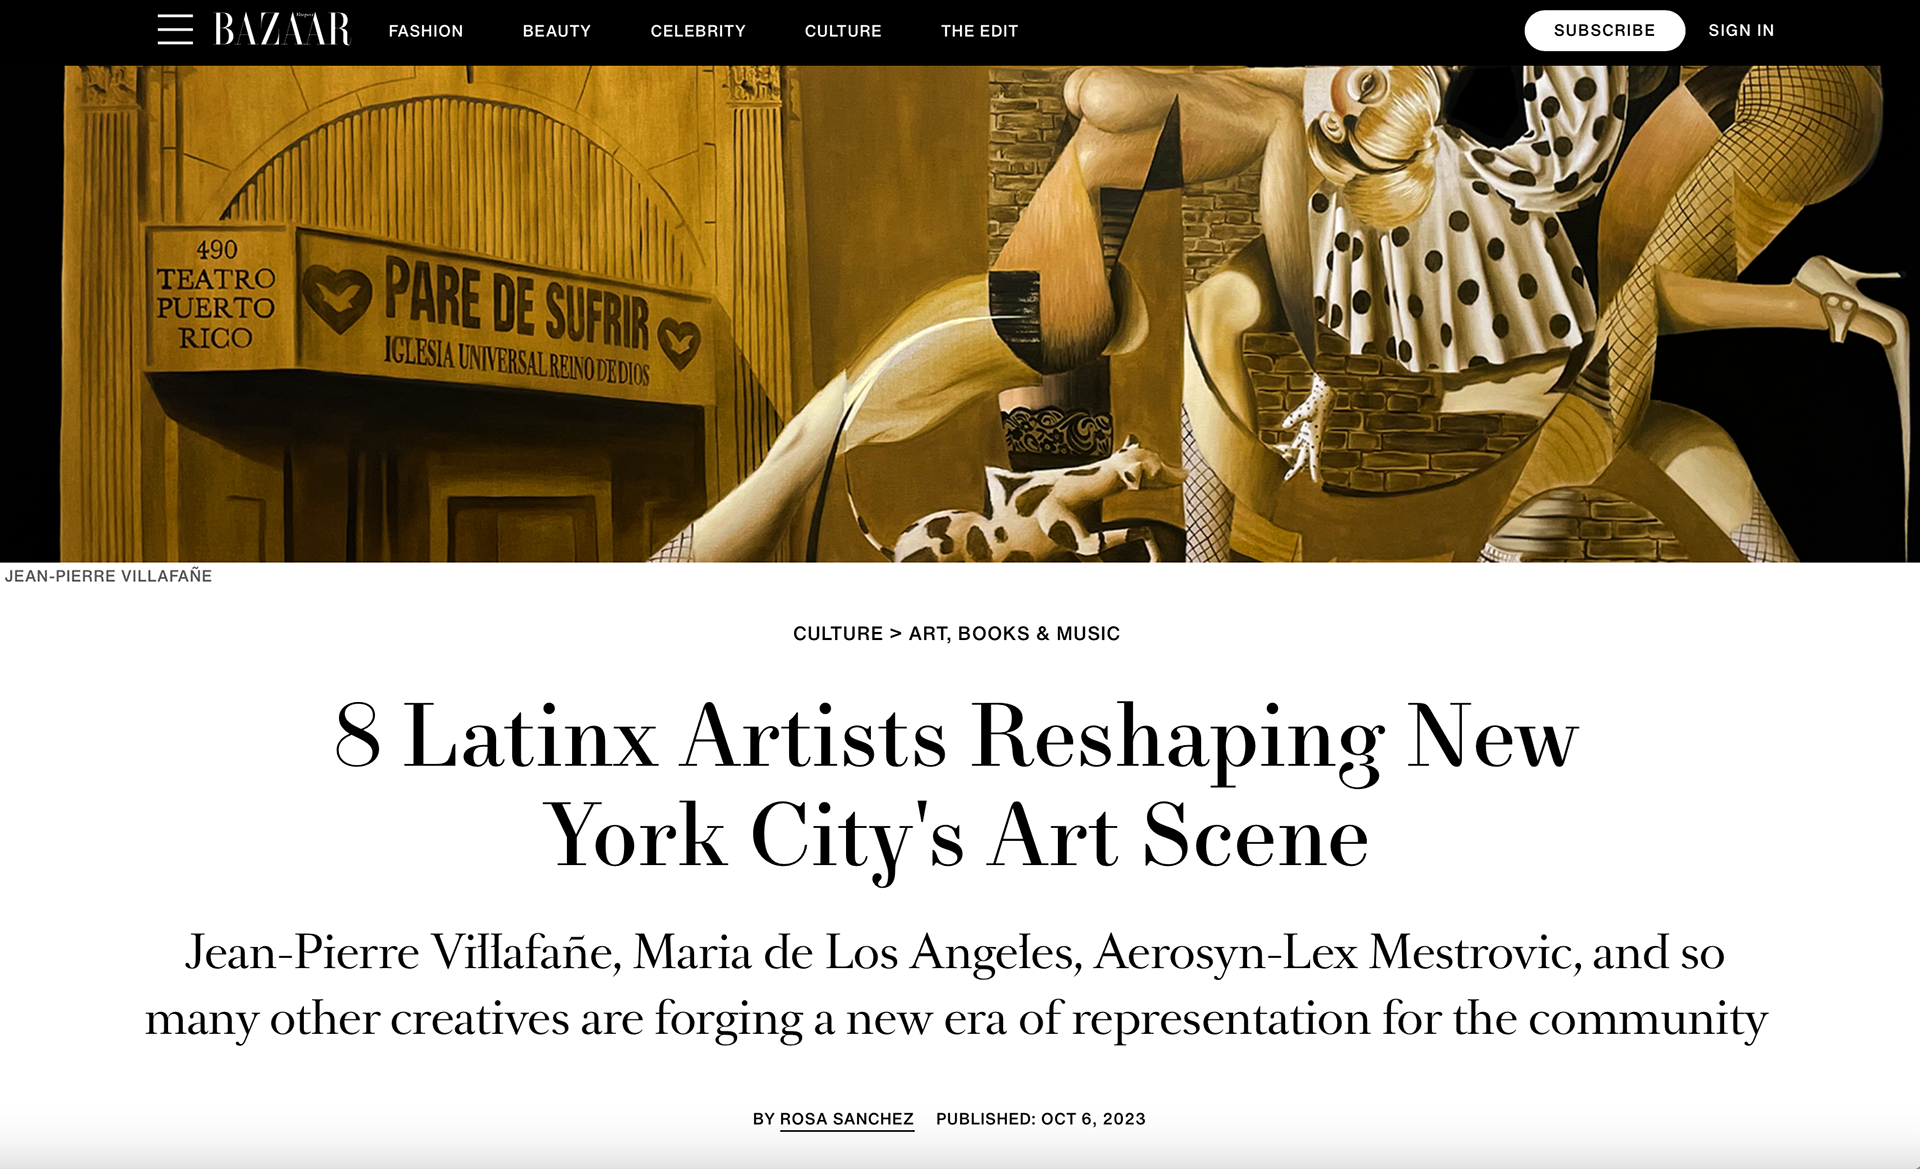Click the article subtitle about Jean-Pierre Villafañe
Viewport: 1920px width, 1169px height.
[x=957, y=985]
